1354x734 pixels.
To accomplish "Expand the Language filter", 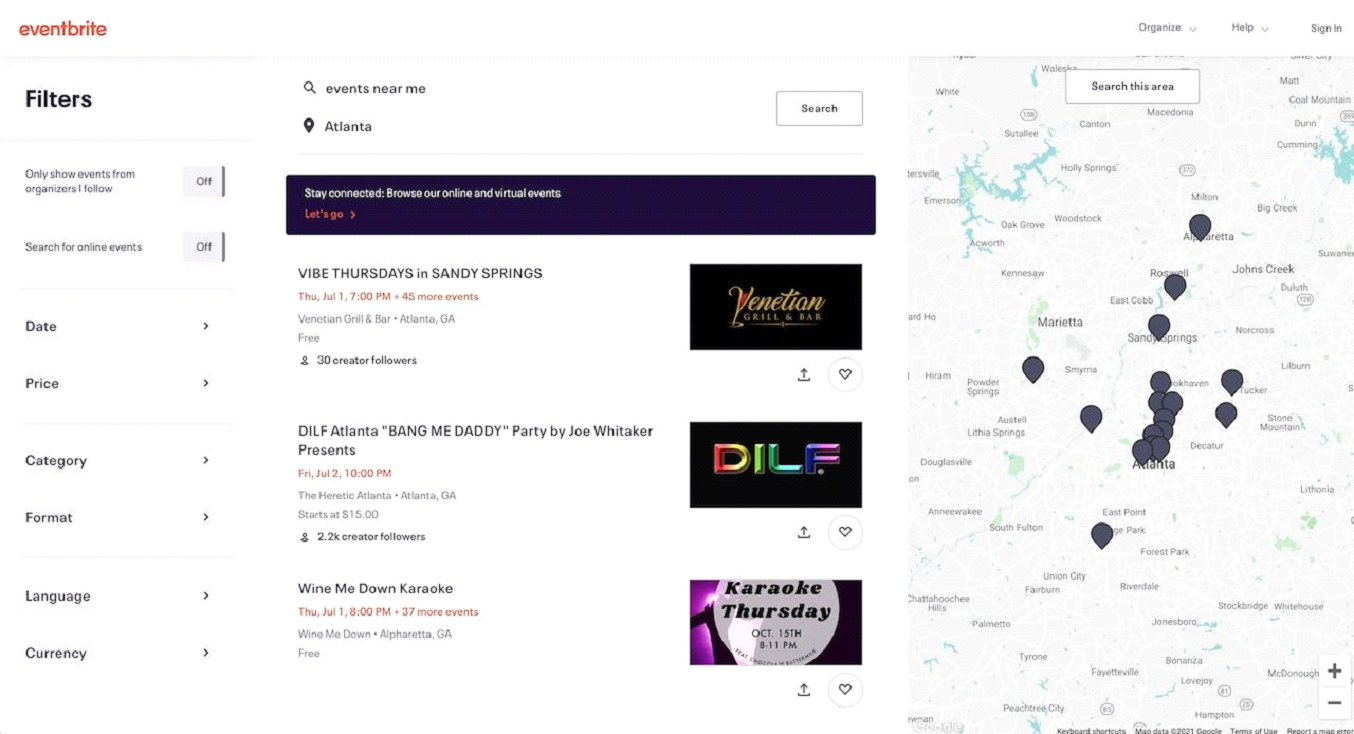I will tap(118, 596).
